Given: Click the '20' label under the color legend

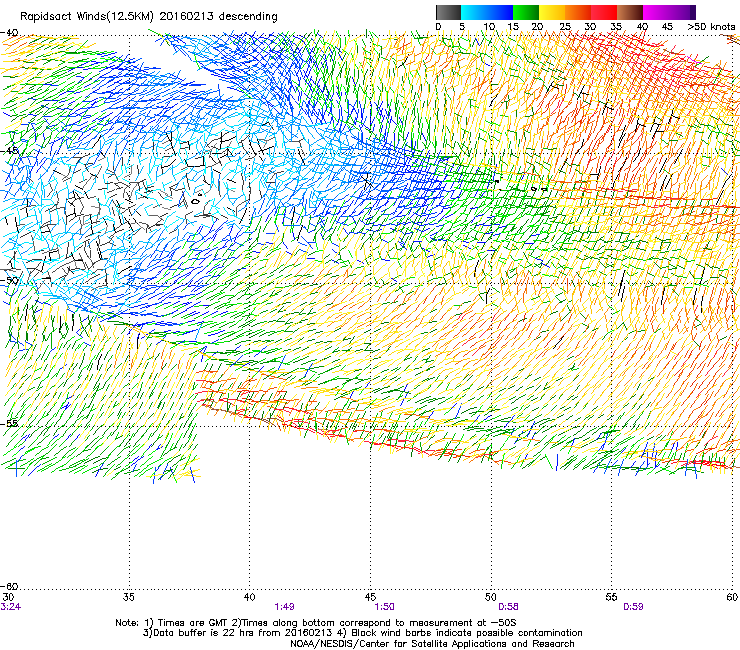Looking at the screenshot, I should point(537,27).
